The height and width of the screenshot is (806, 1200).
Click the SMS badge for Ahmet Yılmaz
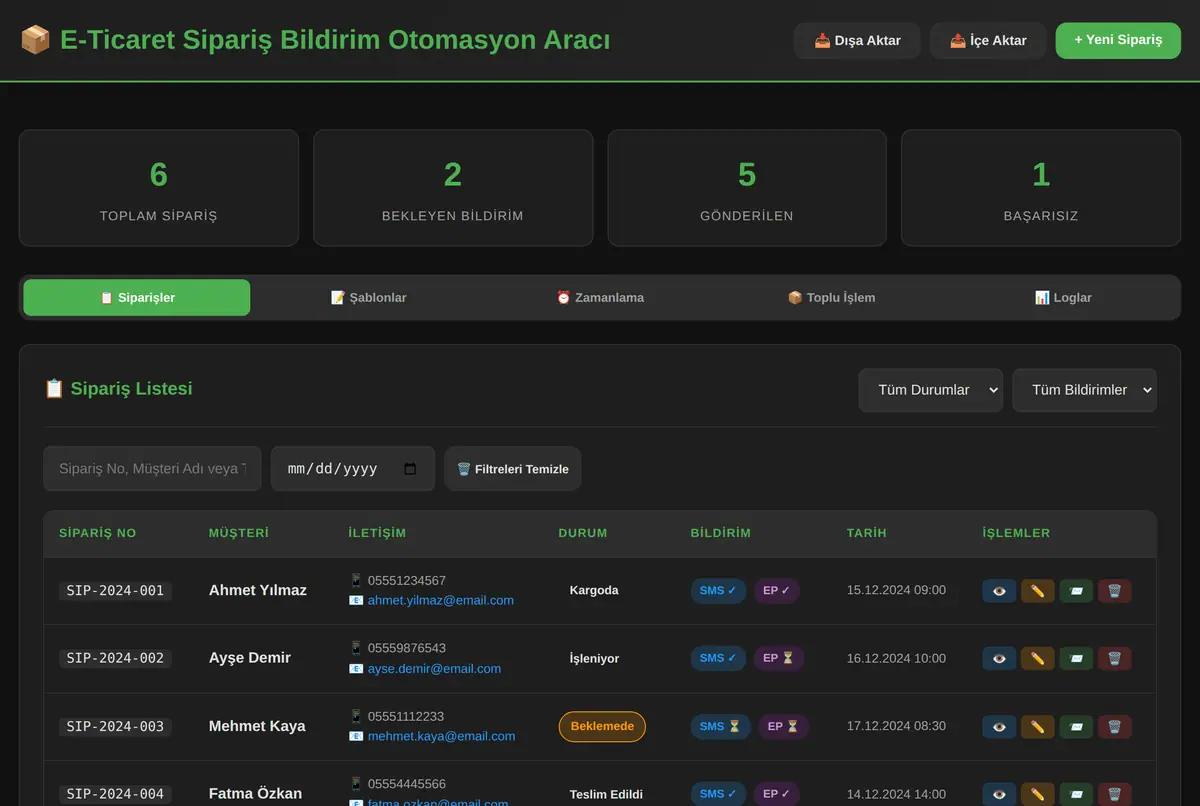(718, 591)
